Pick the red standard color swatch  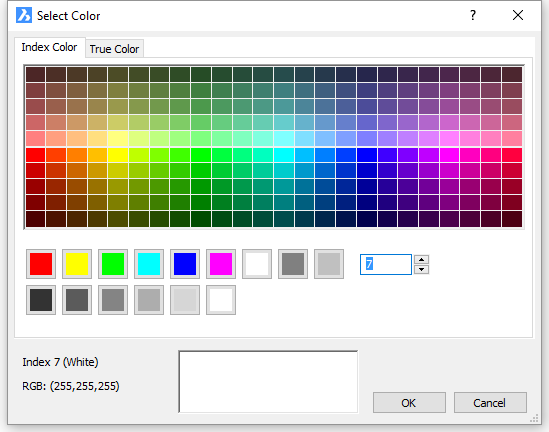(41, 264)
